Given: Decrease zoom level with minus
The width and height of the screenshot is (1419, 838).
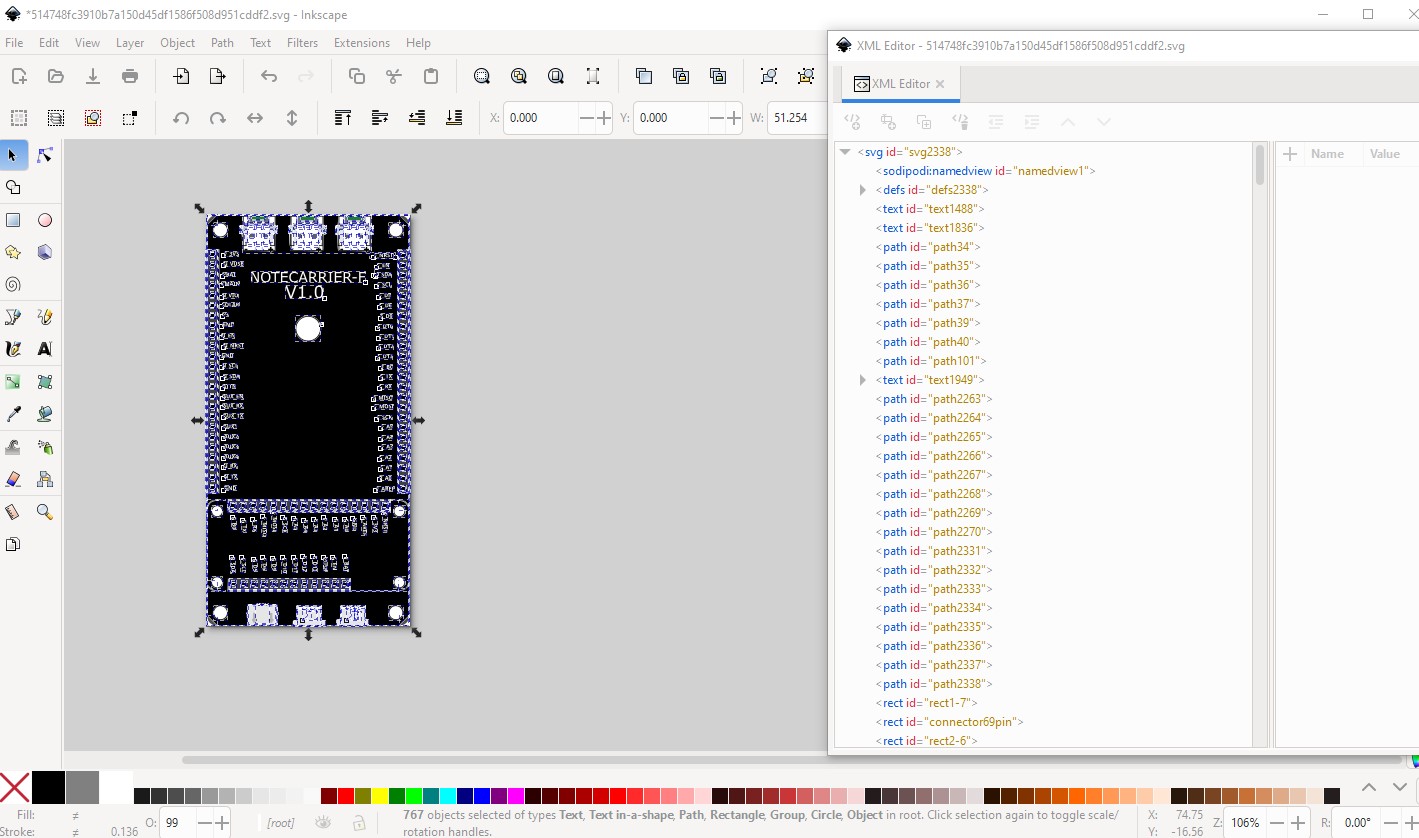Looking at the screenshot, I should [x=1277, y=823].
